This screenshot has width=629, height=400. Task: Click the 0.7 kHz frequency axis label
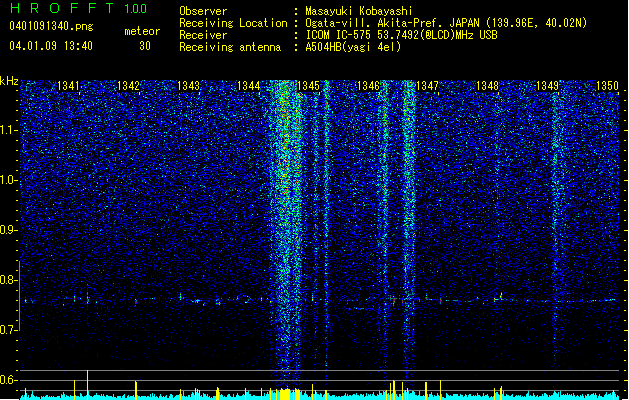coord(9,330)
